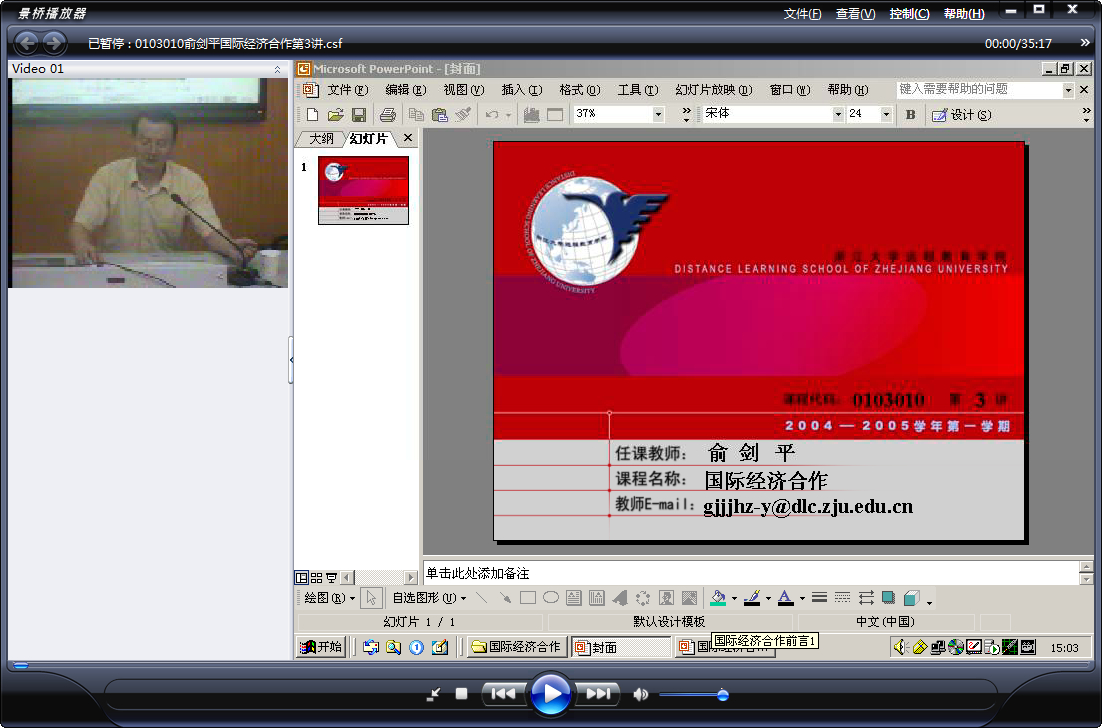
Task: Expand the 自选图形 AutoShapes menu
Action: [x=429, y=598]
